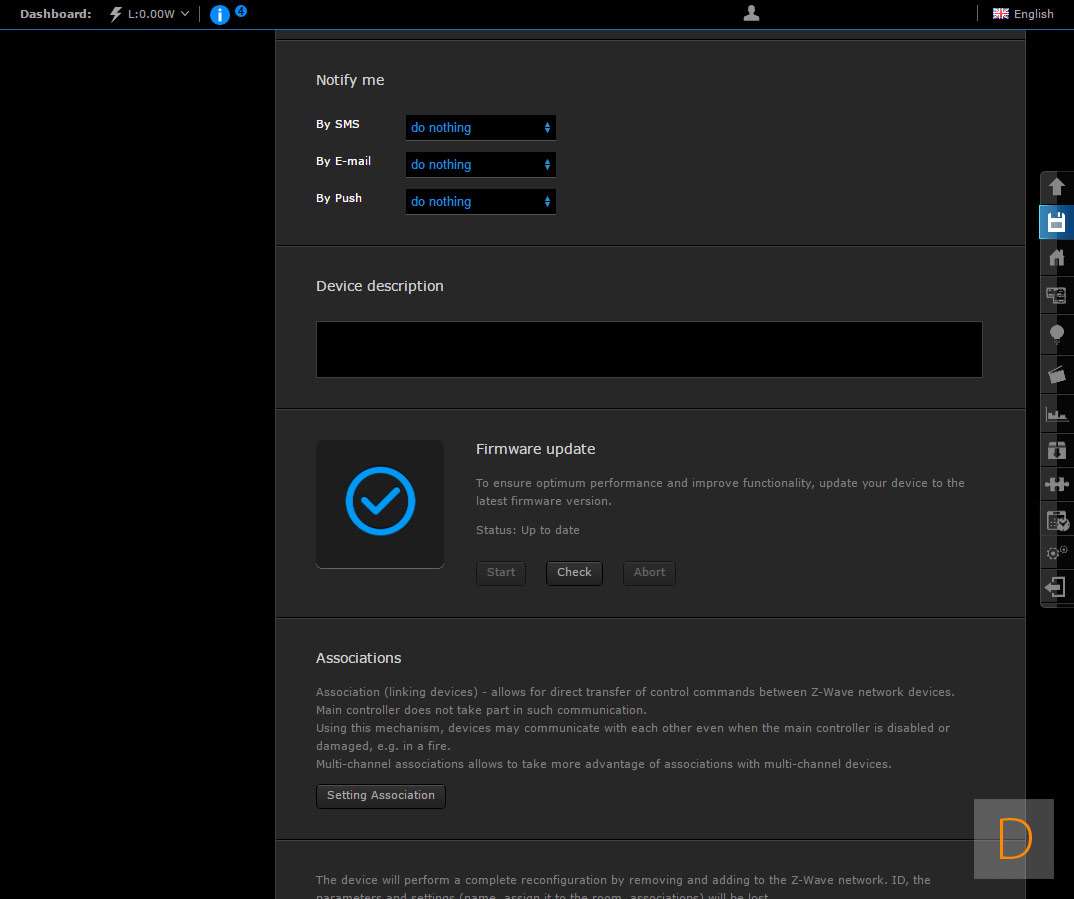Click the Check firmware button
This screenshot has width=1074, height=899.
click(574, 573)
